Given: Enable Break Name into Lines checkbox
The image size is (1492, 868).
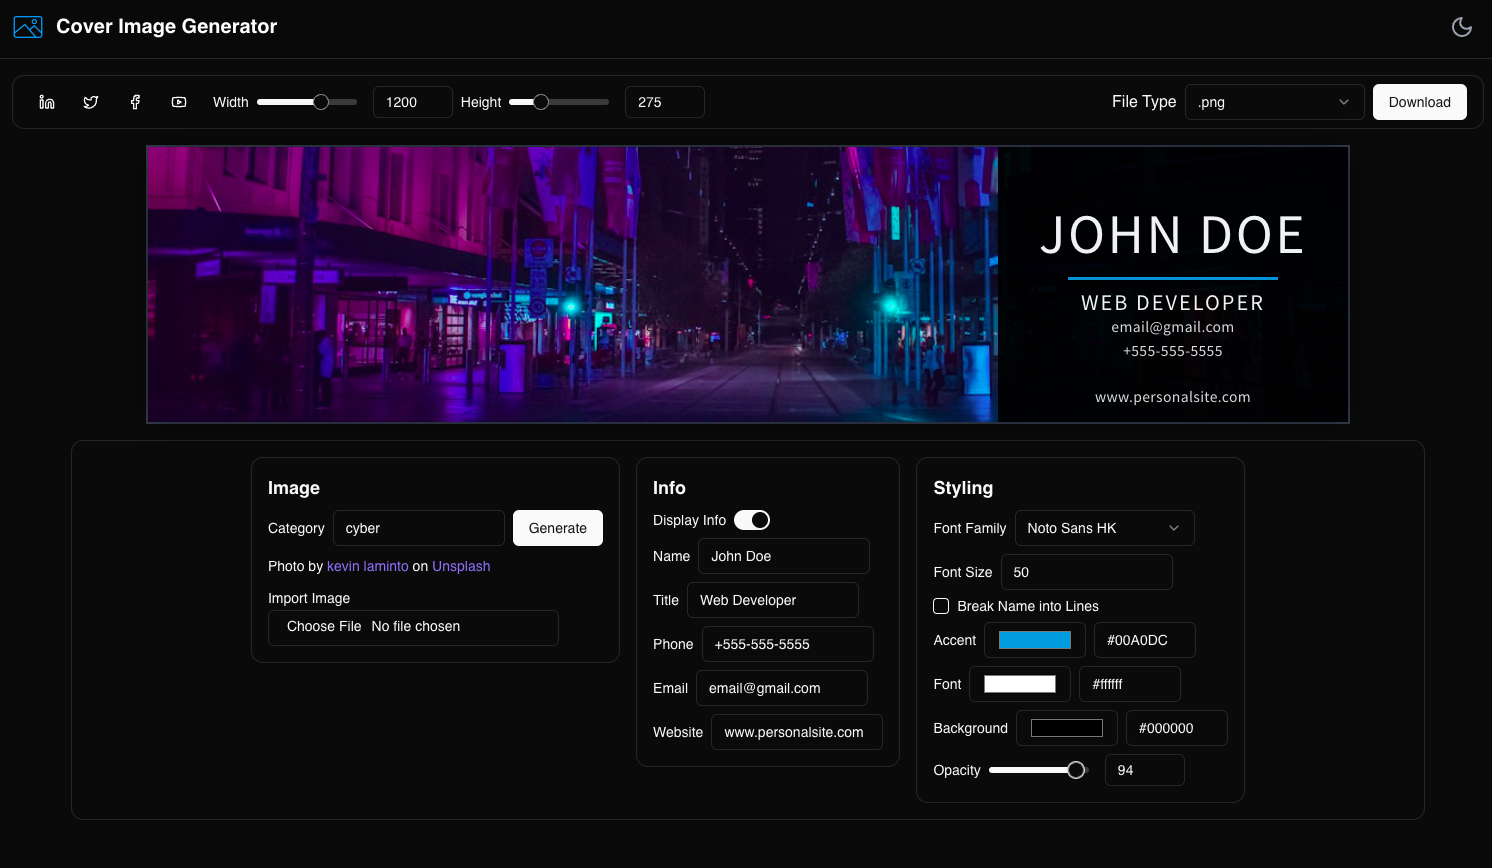Looking at the screenshot, I should click(941, 606).
